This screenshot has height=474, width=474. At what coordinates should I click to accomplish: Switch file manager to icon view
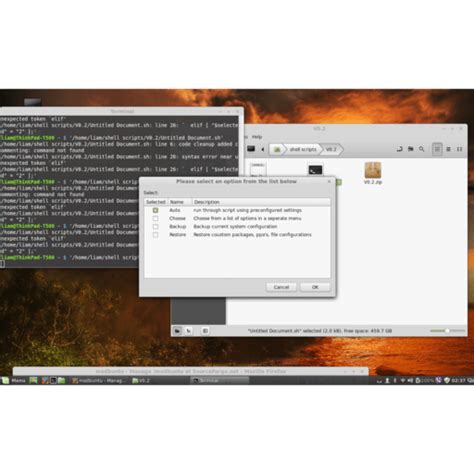(x=437, y=149)
